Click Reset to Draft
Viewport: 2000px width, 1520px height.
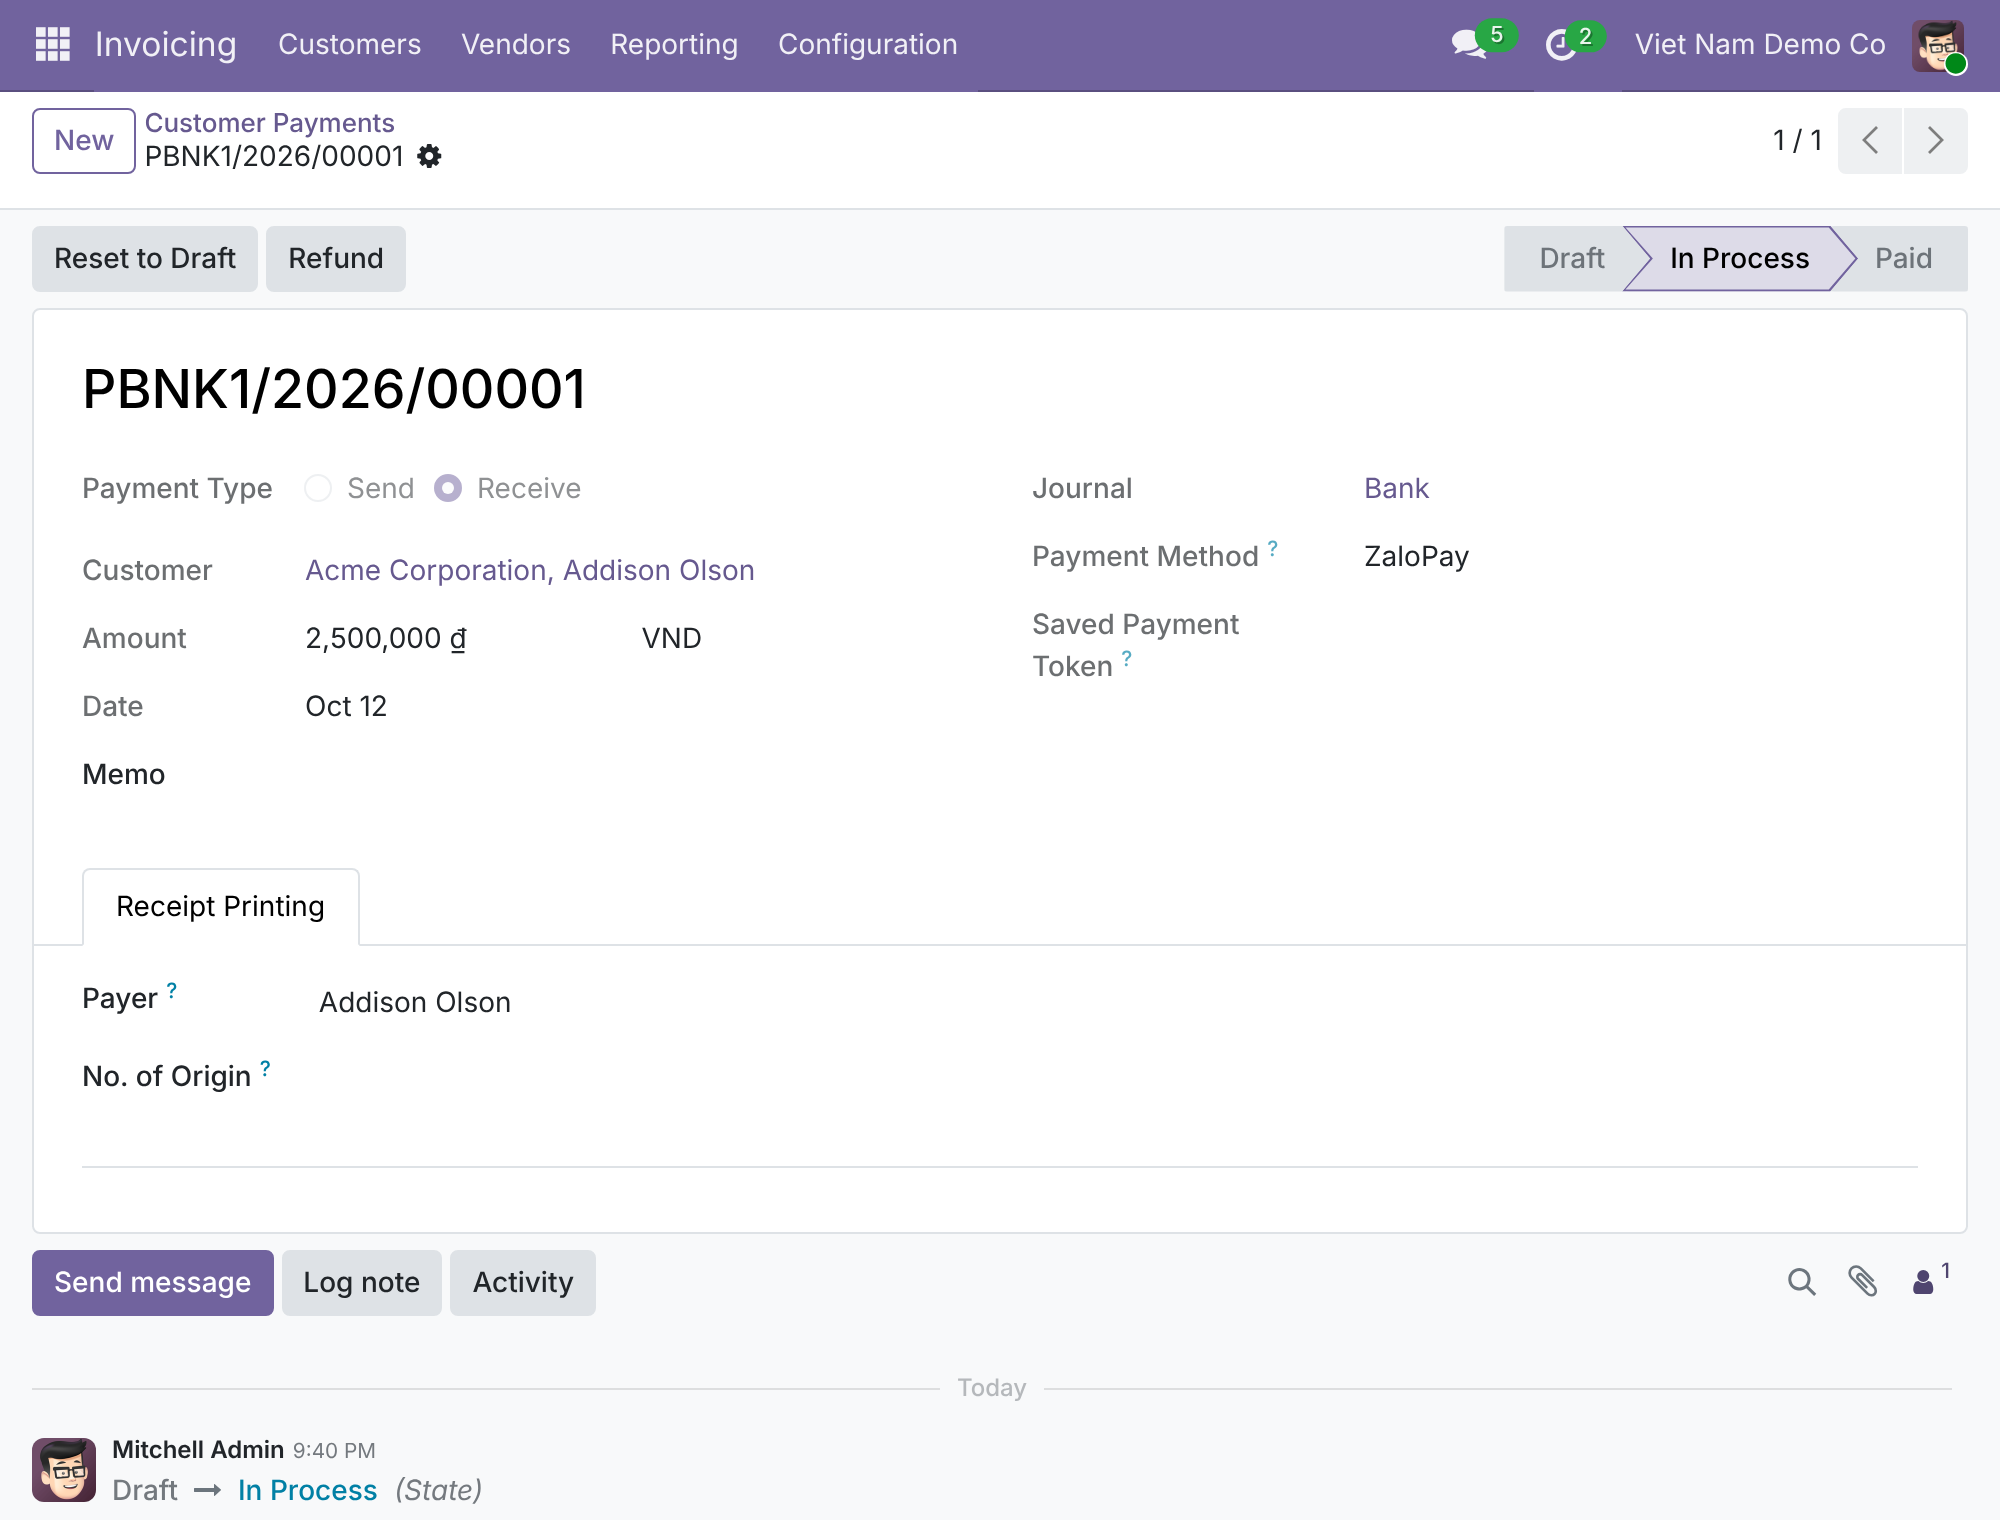point(145,258)
